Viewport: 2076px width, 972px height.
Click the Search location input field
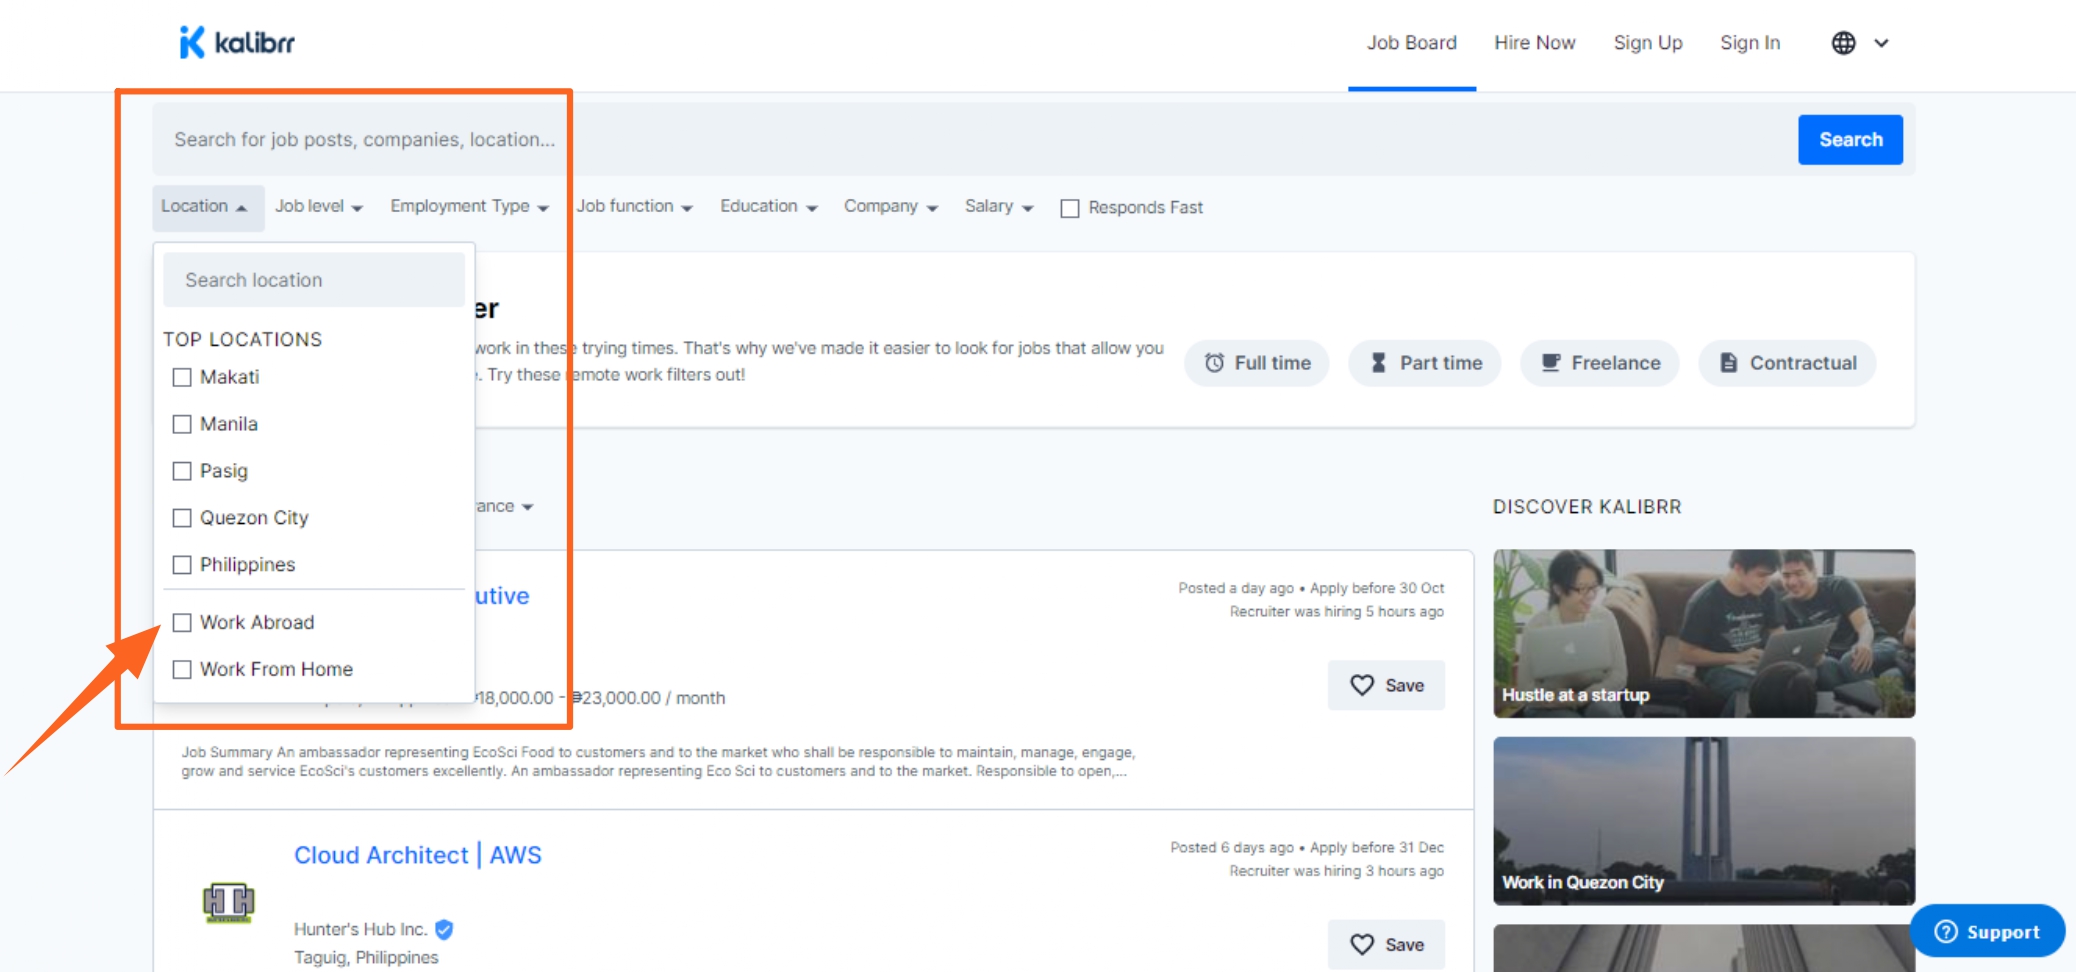[x=314, y=280]
